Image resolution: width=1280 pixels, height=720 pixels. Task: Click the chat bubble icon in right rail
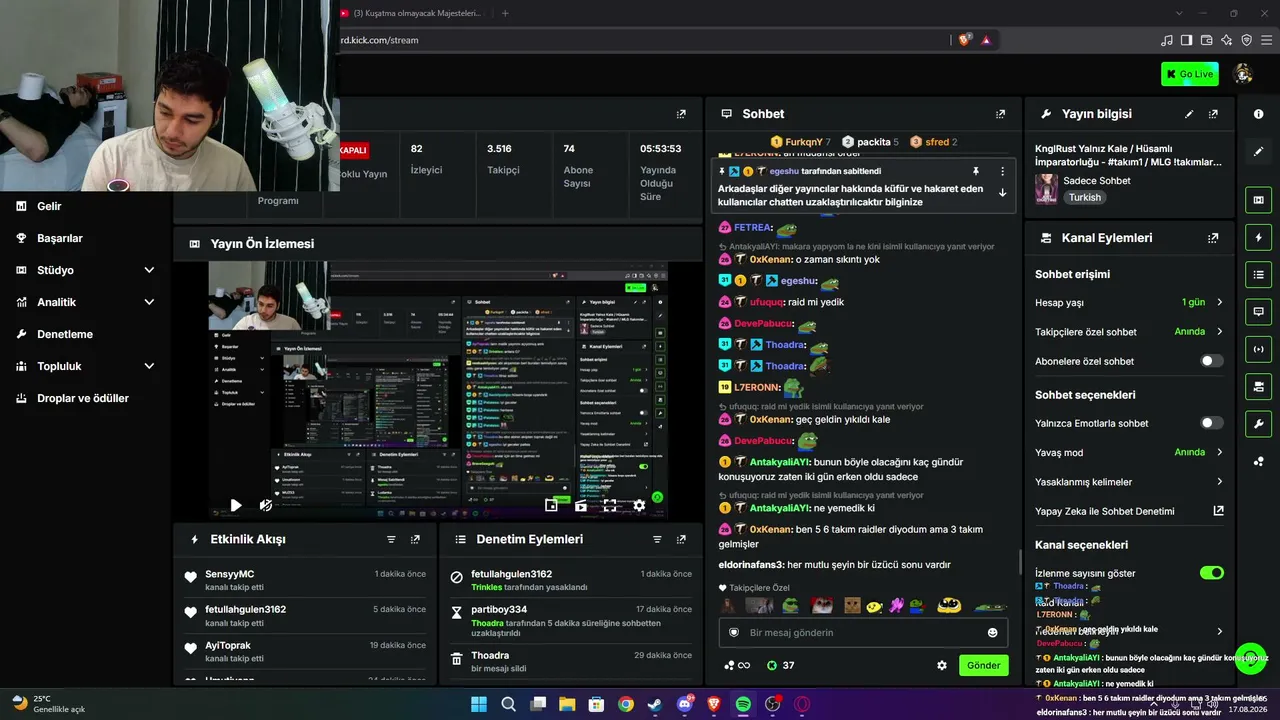point(1258,312)
